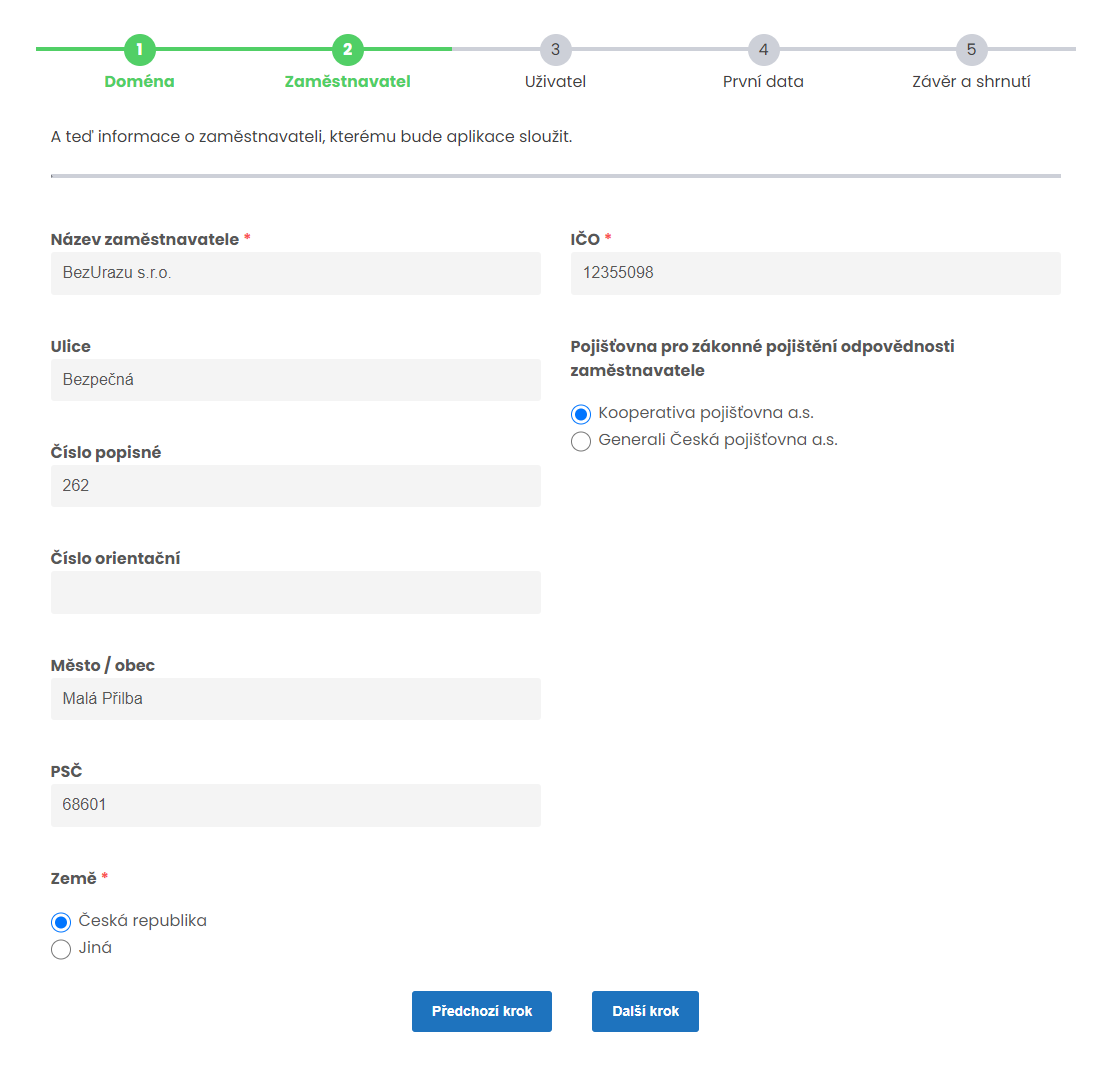Edit the Ulice field with Bezpečná
The height and width of the screenshot is (1085, 1119).
point(295,380)
